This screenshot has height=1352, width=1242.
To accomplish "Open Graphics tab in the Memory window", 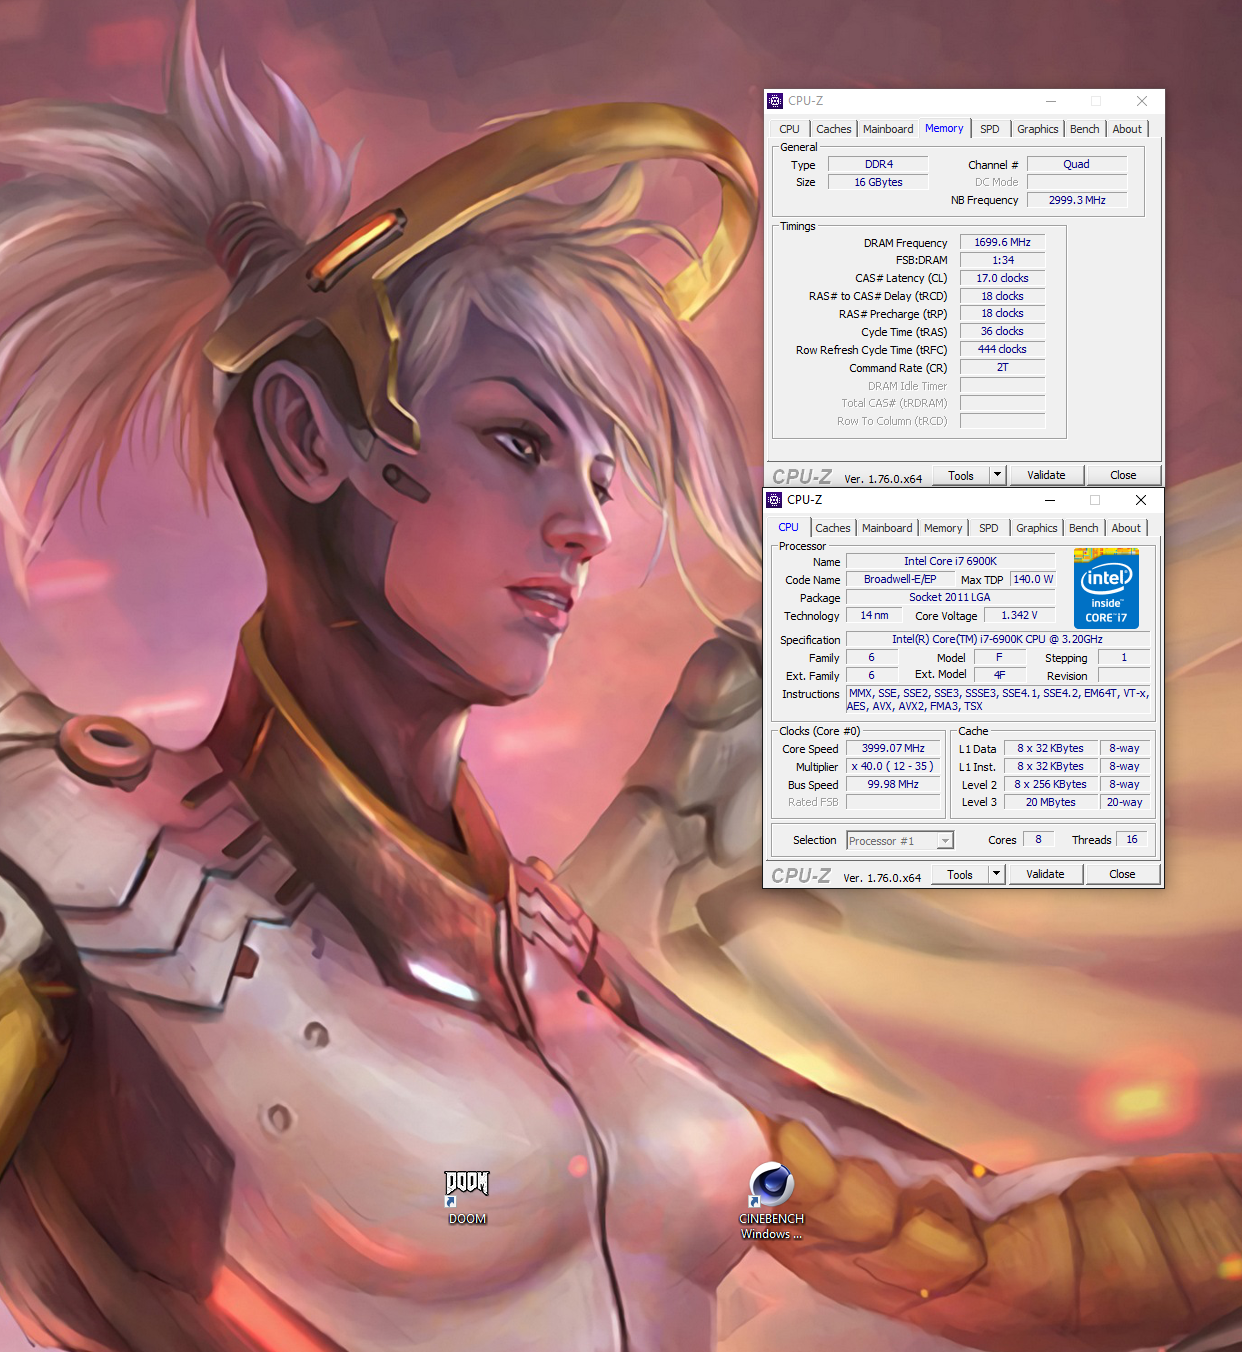I will 1038,129.
